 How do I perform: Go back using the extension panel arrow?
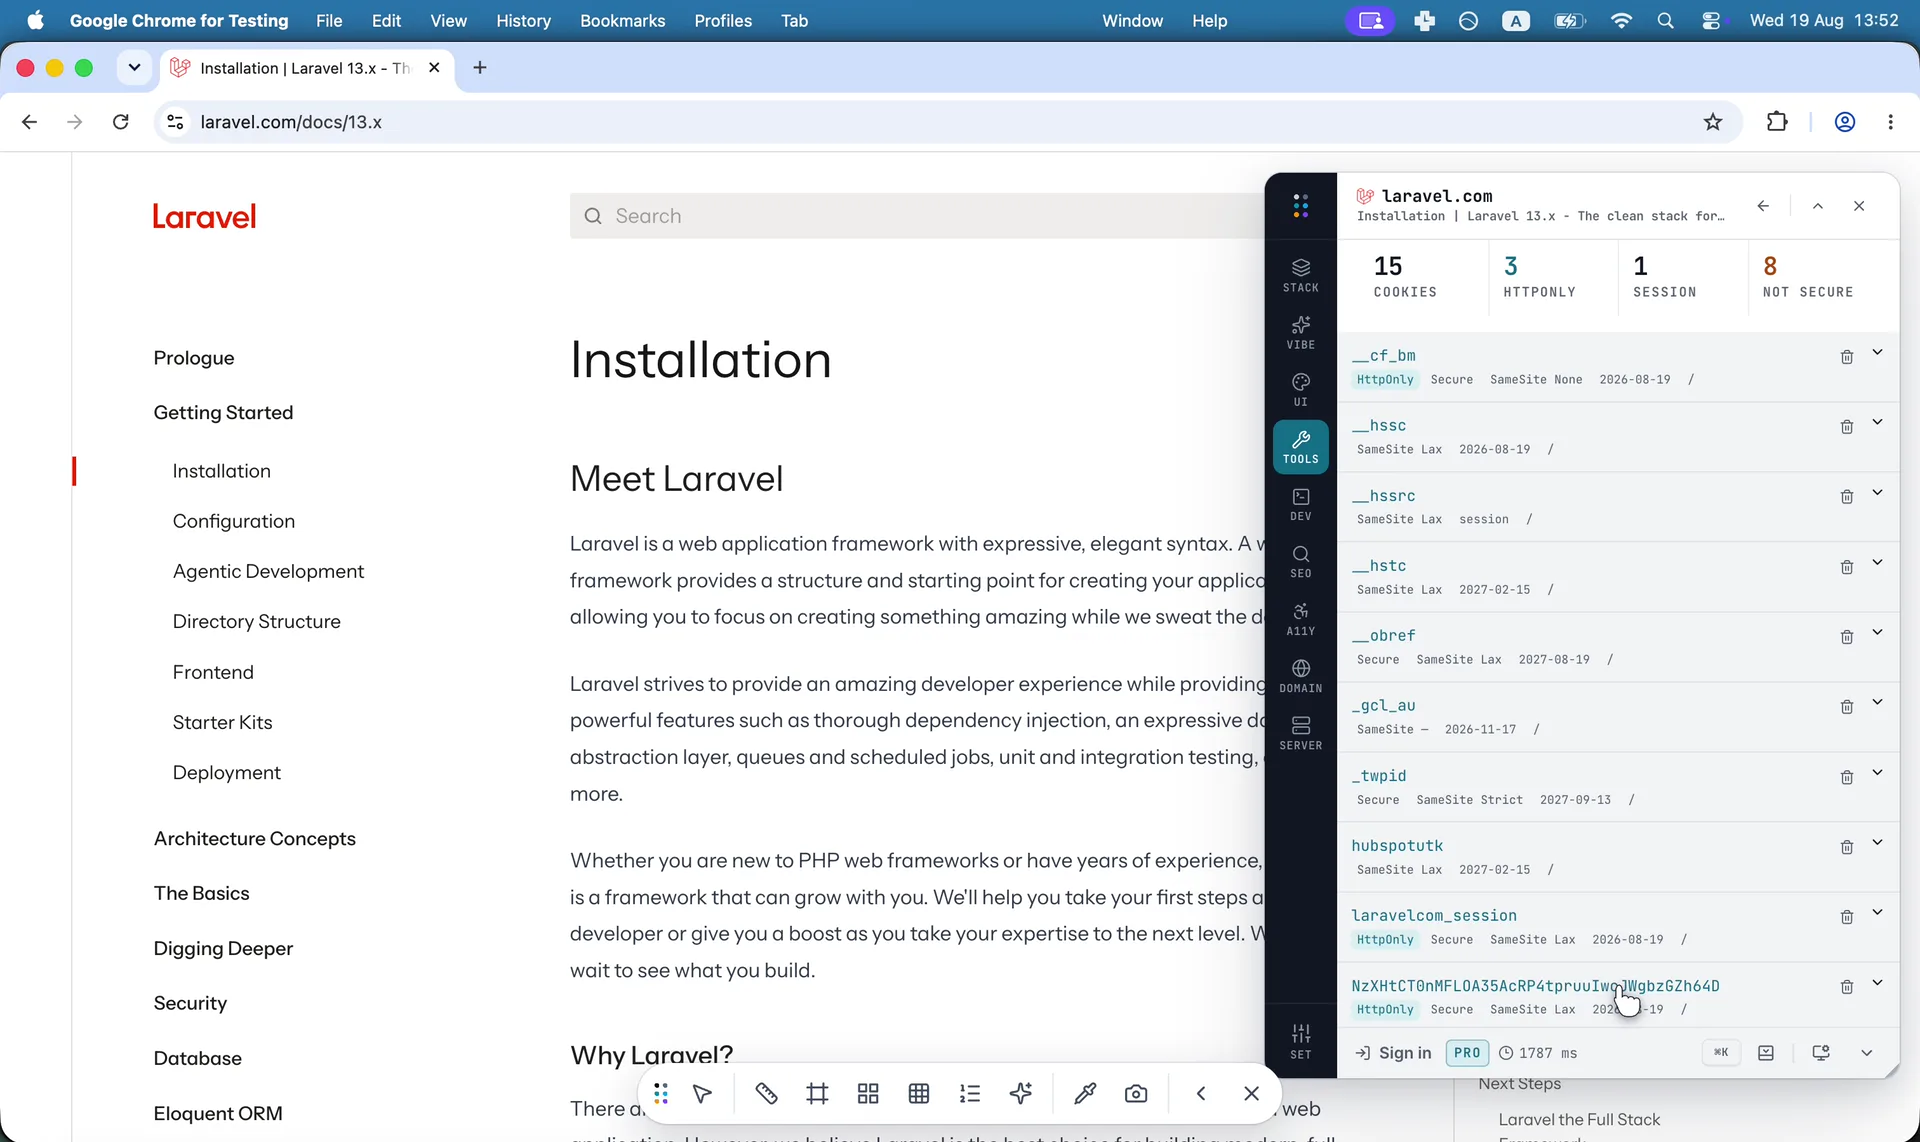[1763, 206]
